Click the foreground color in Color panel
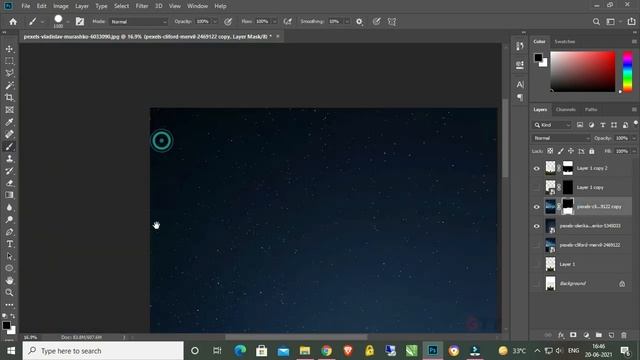The width and height of the screenshot is (640, 360). pos(538,58)
